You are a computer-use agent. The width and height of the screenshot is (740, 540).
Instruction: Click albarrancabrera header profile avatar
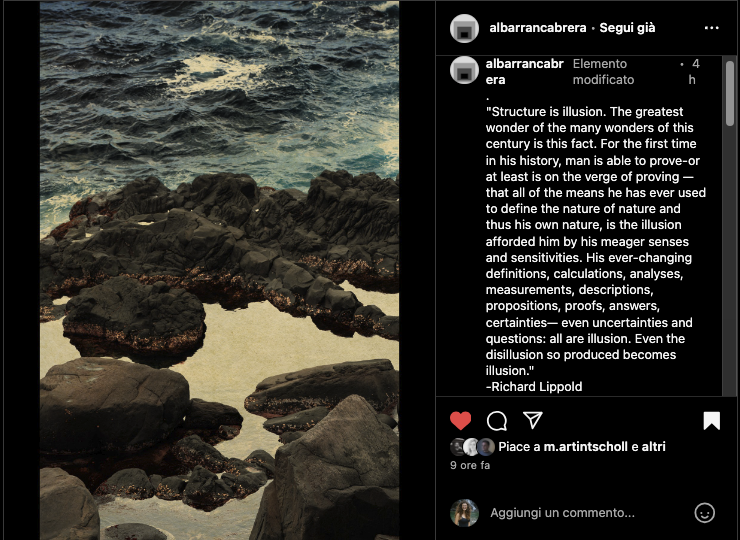(464, 28)
